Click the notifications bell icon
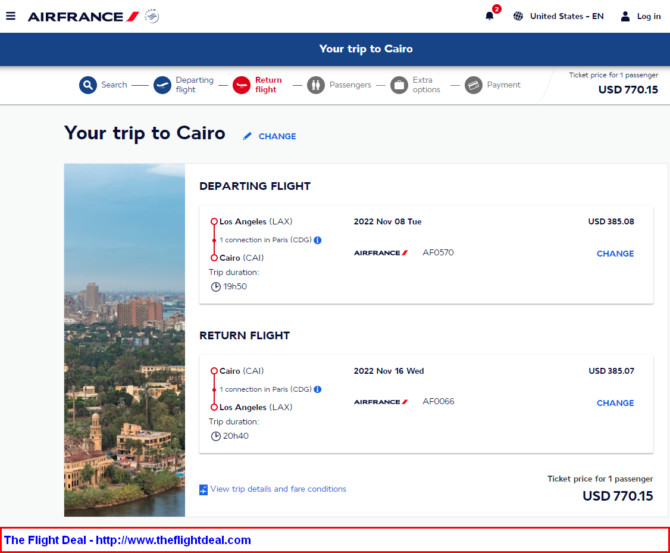The width and height of the screenshot is (670, 553). point(490,16)
